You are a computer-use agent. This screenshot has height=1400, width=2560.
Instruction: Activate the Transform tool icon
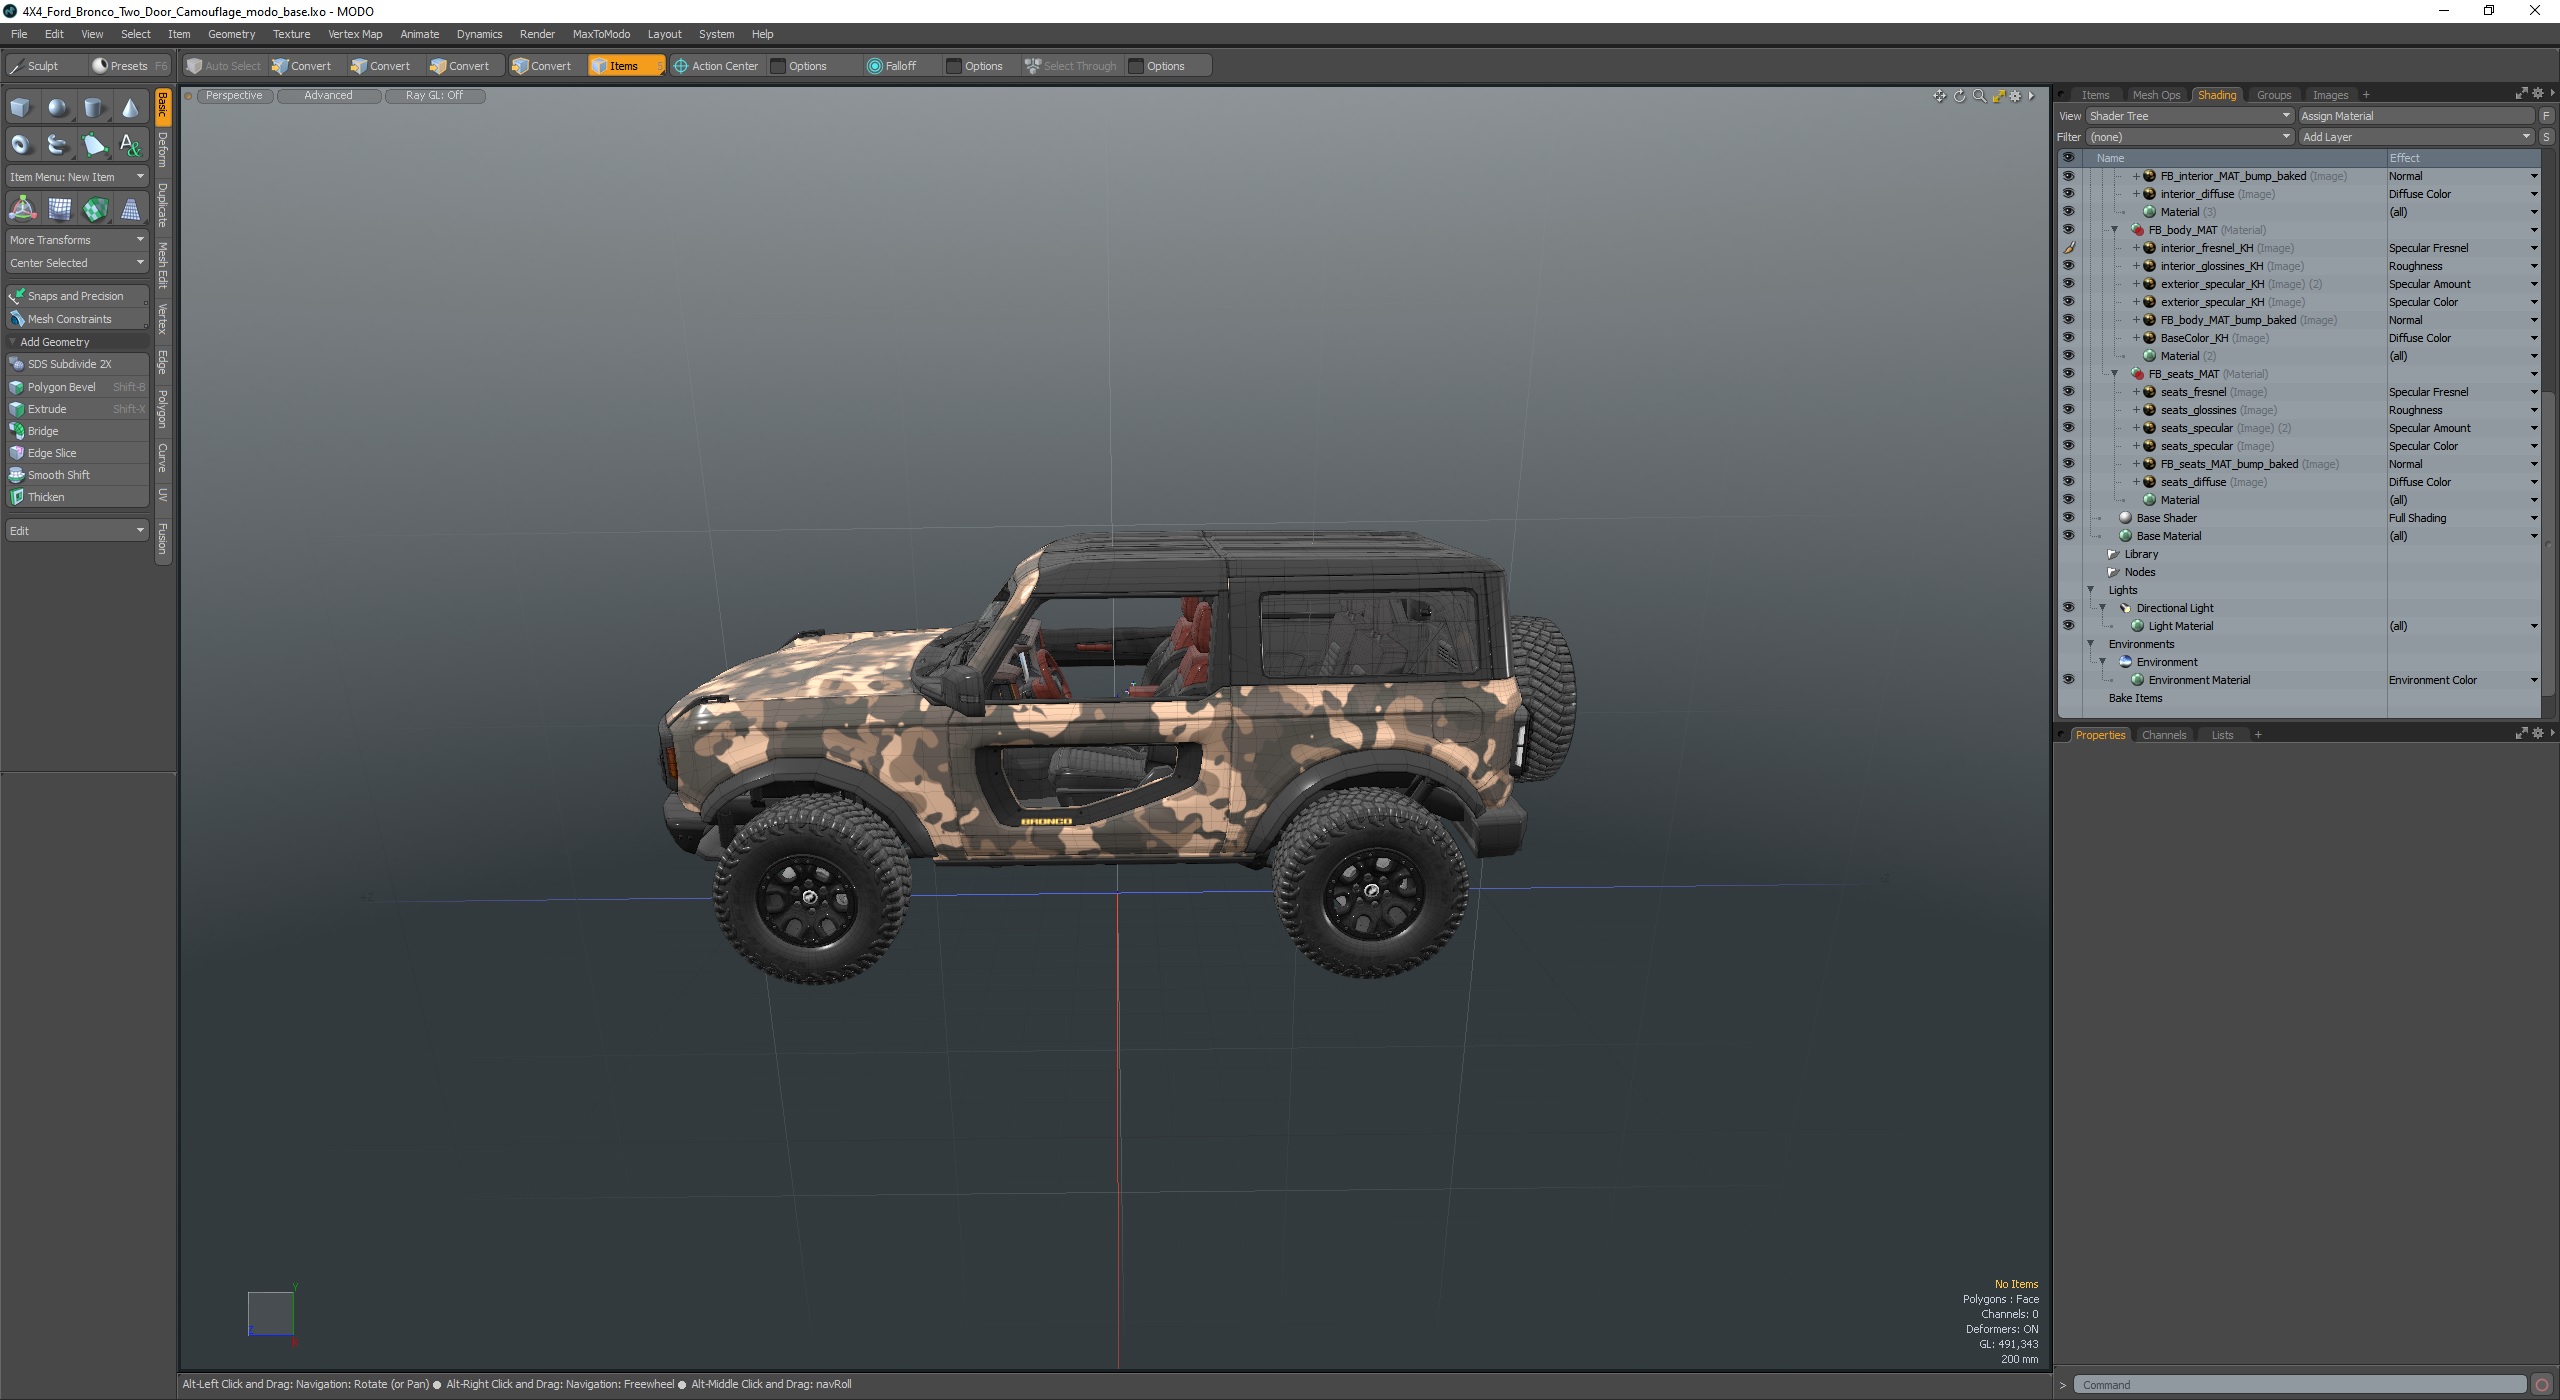click(x=22, y=209)
